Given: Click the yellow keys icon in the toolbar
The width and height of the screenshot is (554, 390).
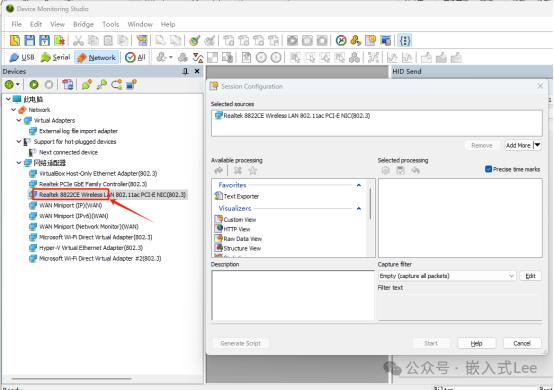Looking at the screenshot, I should (355, 41).
